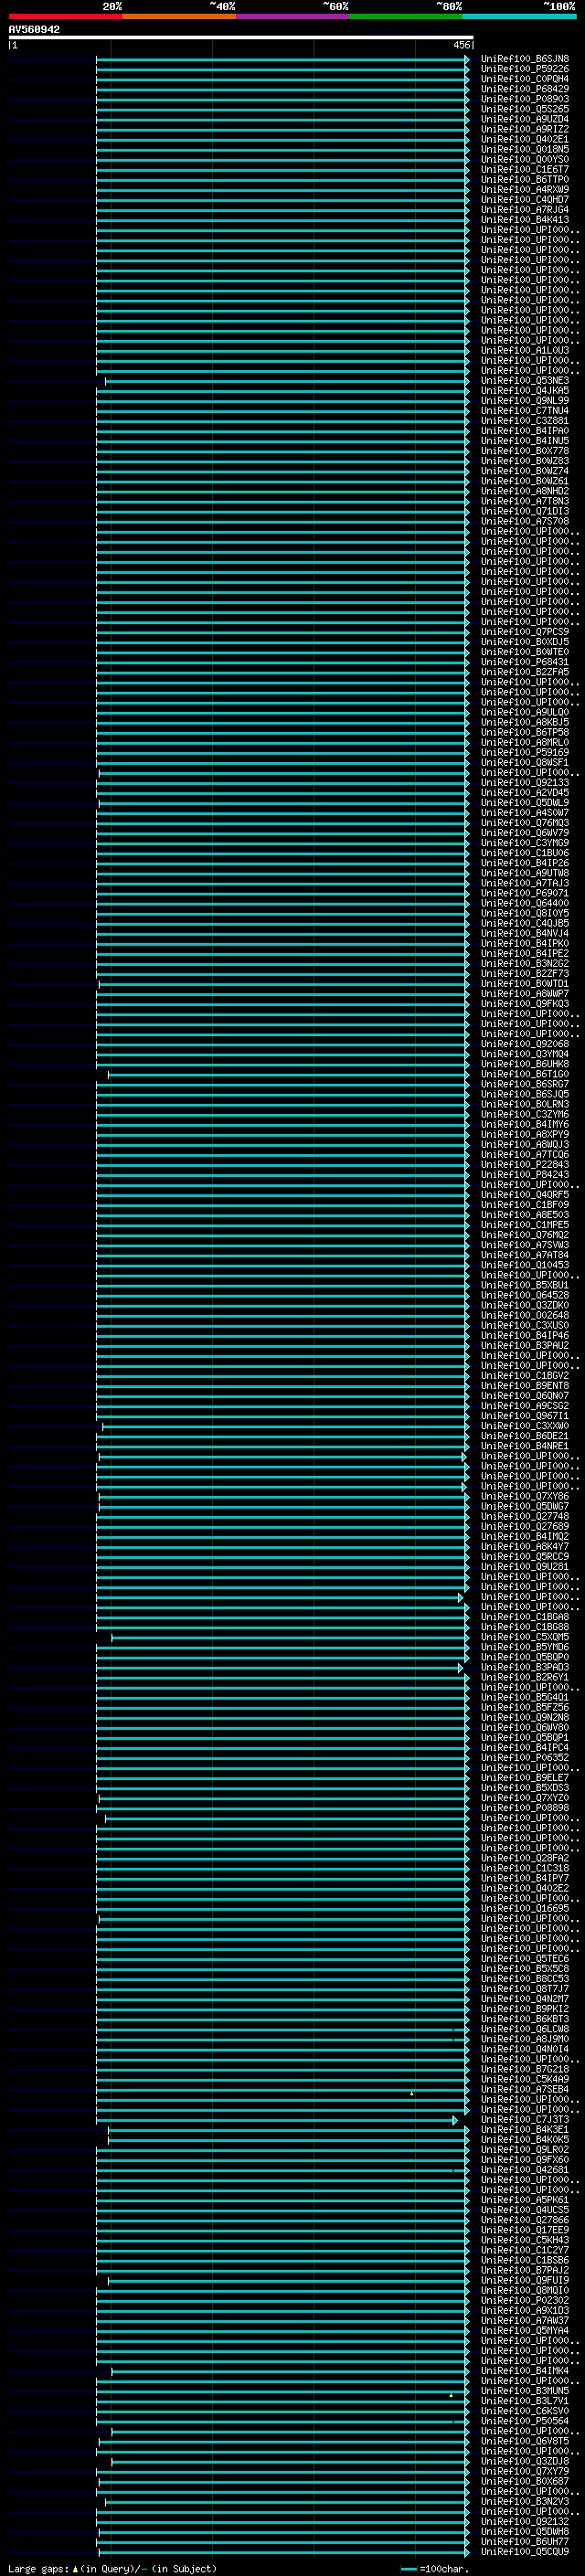
Task: Select label UniRef100_P68431
Action: tap(525, 662)
